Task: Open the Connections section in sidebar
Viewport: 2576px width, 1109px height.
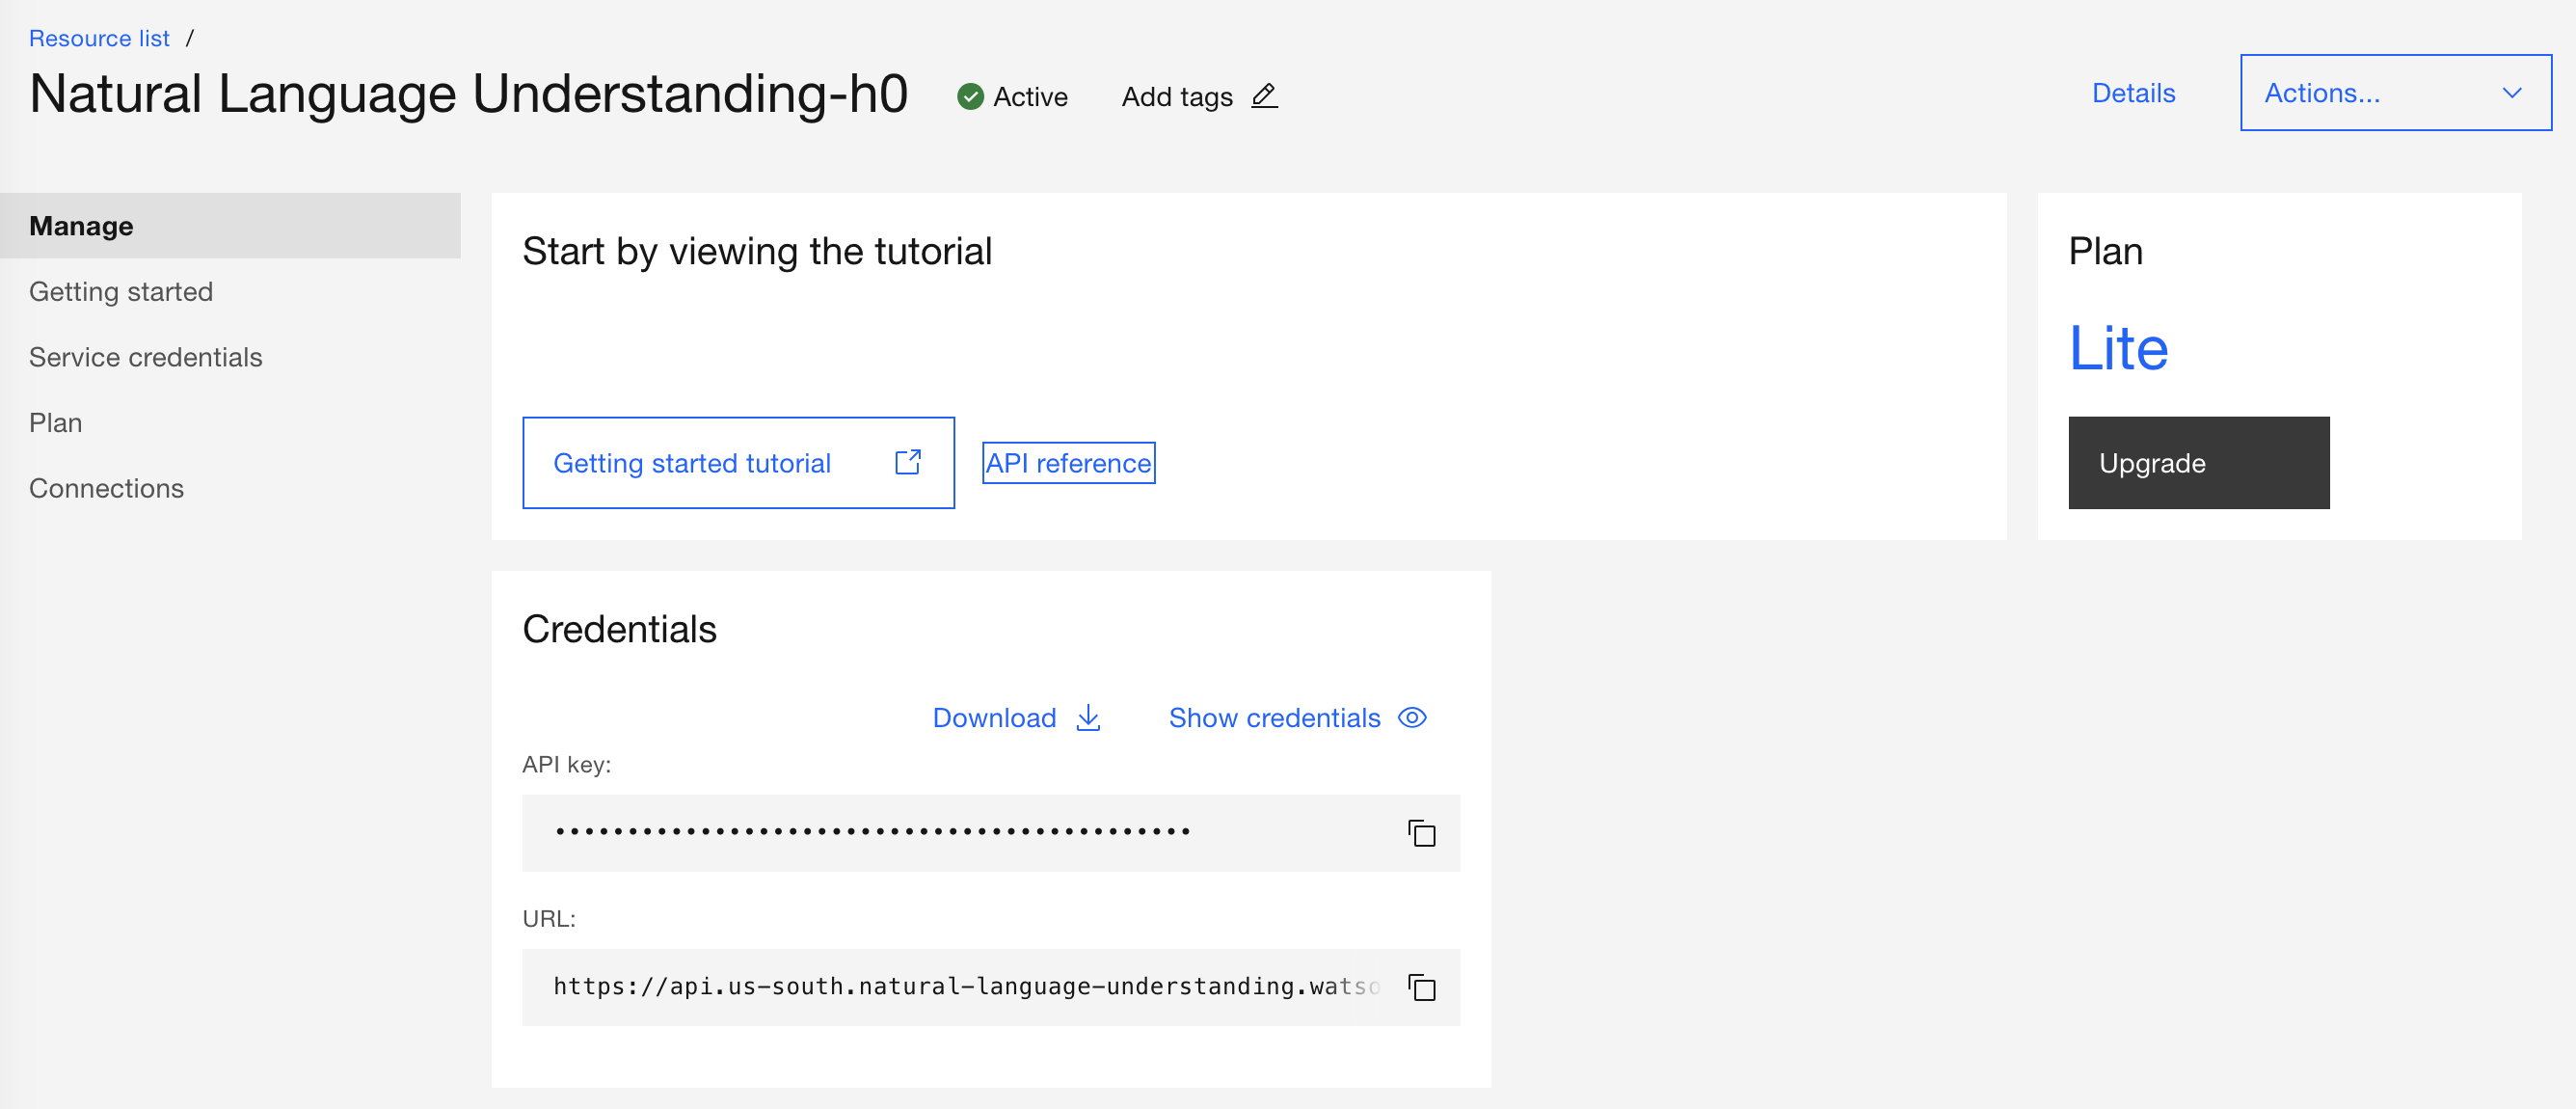Action: click(107, 488)
